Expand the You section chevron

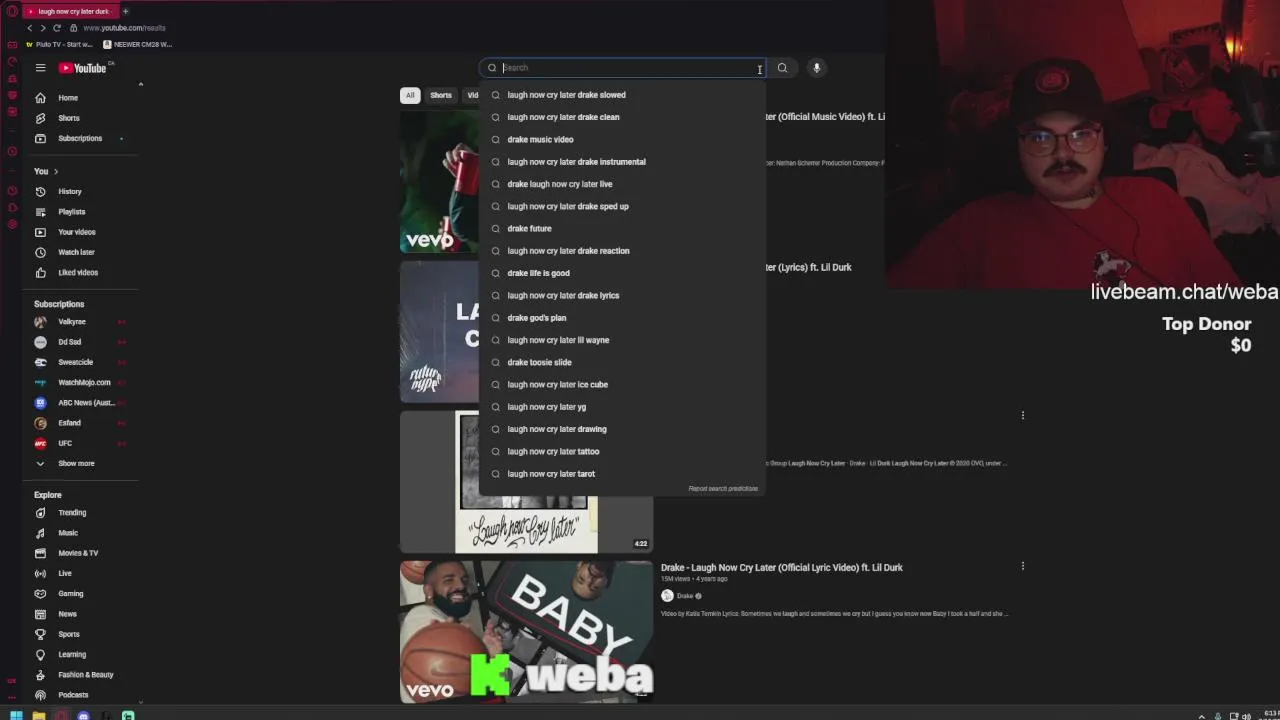point(55,171)
